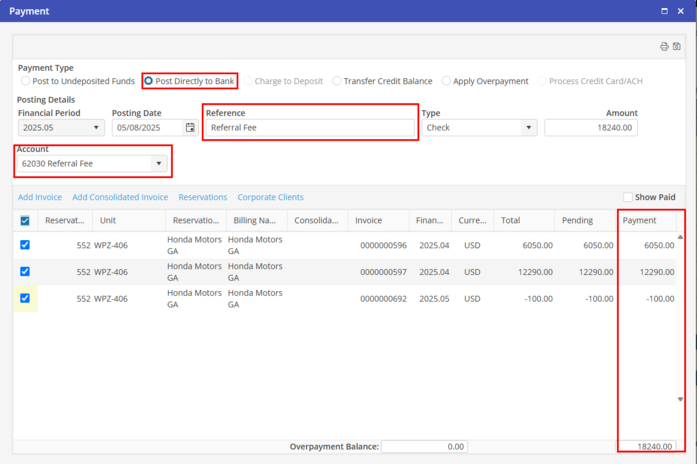Click the Reference text field
The width and height of the screenshot is (697, 464).
pyautogui.click(x=310, y=128)
